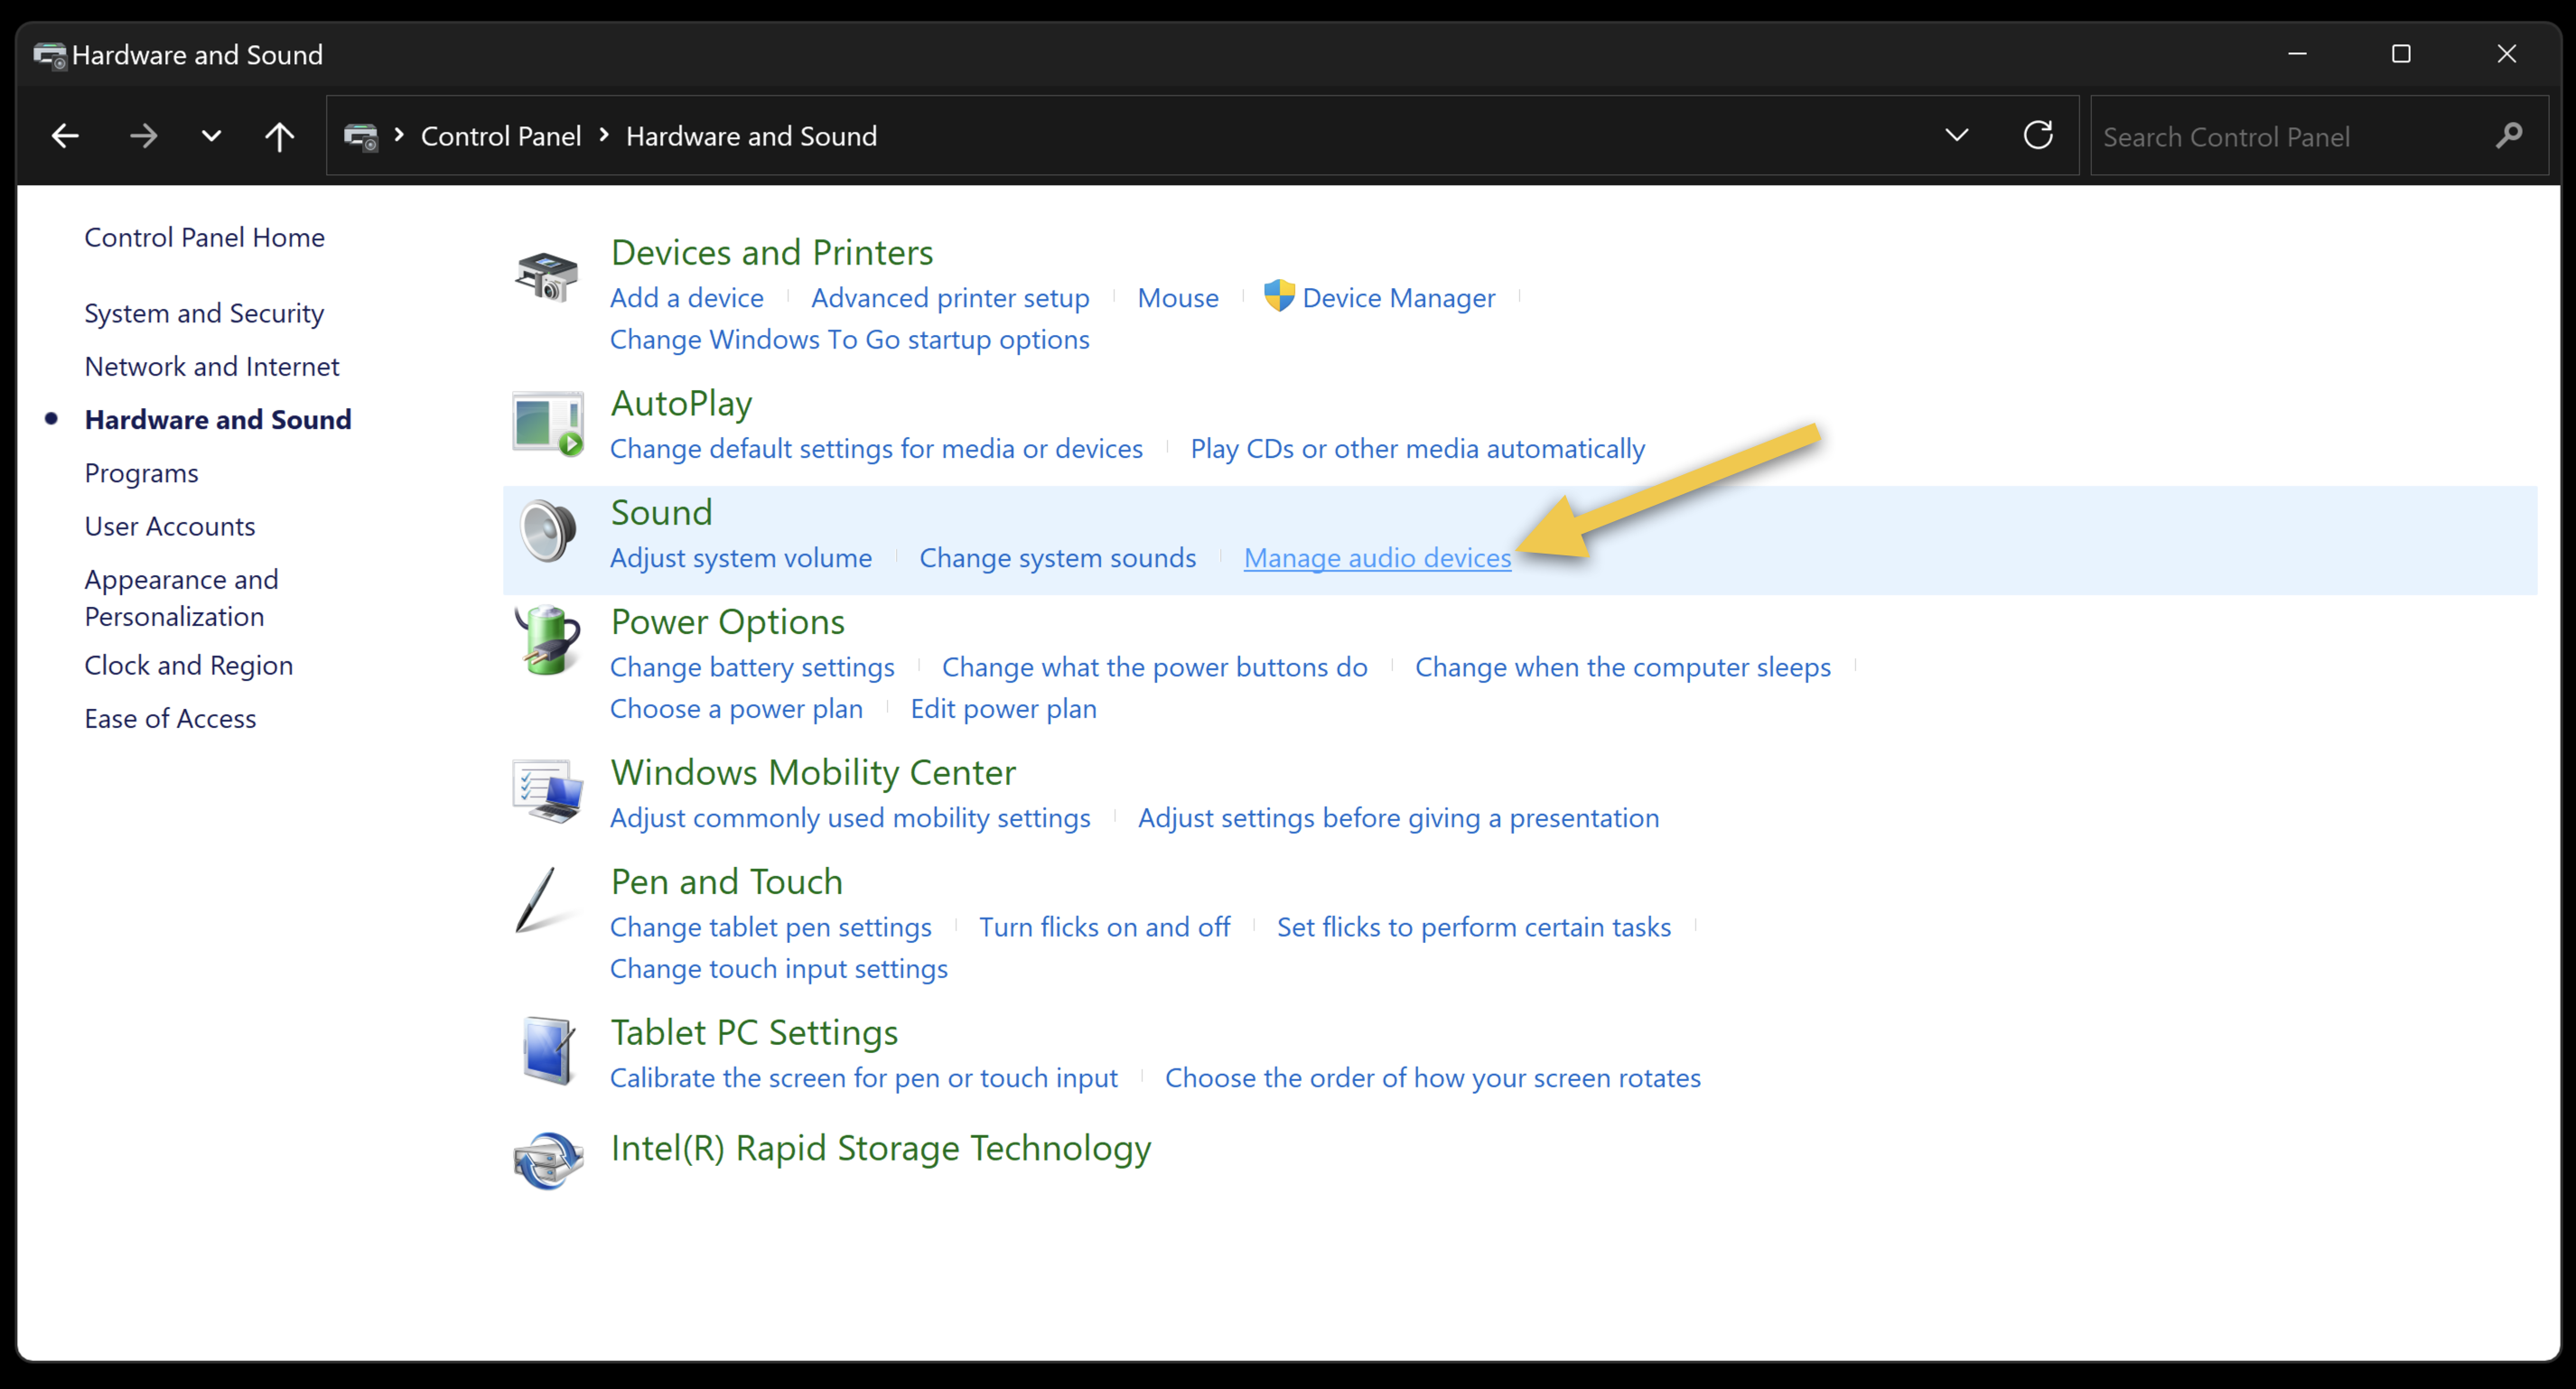The height and width of the screenshot is (1389, 2576).
Task: Click the Intel Rapid Storage Technology icon
Action: 547,1160
